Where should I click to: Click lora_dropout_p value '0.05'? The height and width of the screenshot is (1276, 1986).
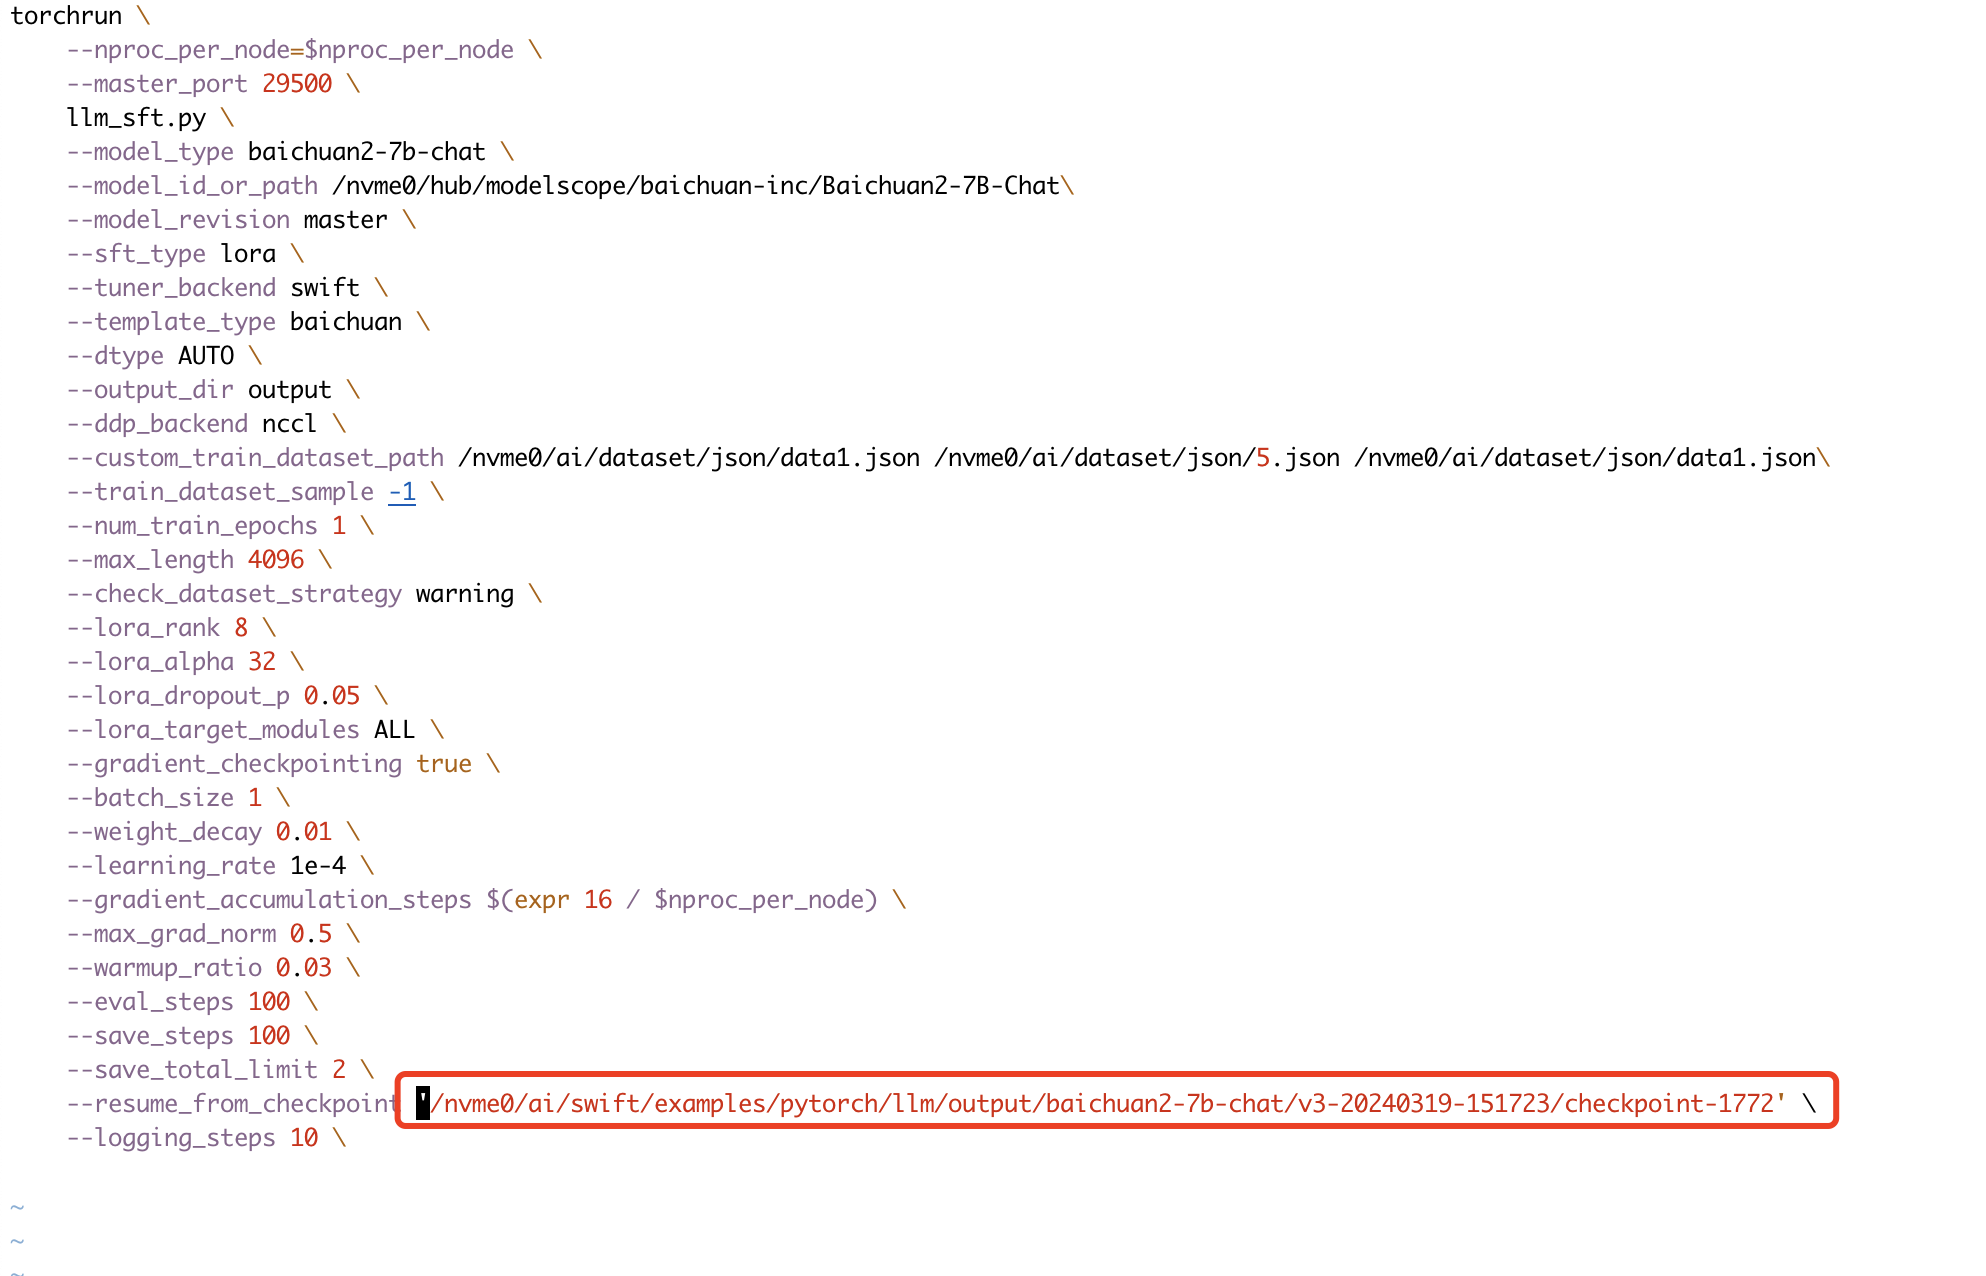point(332,696)
